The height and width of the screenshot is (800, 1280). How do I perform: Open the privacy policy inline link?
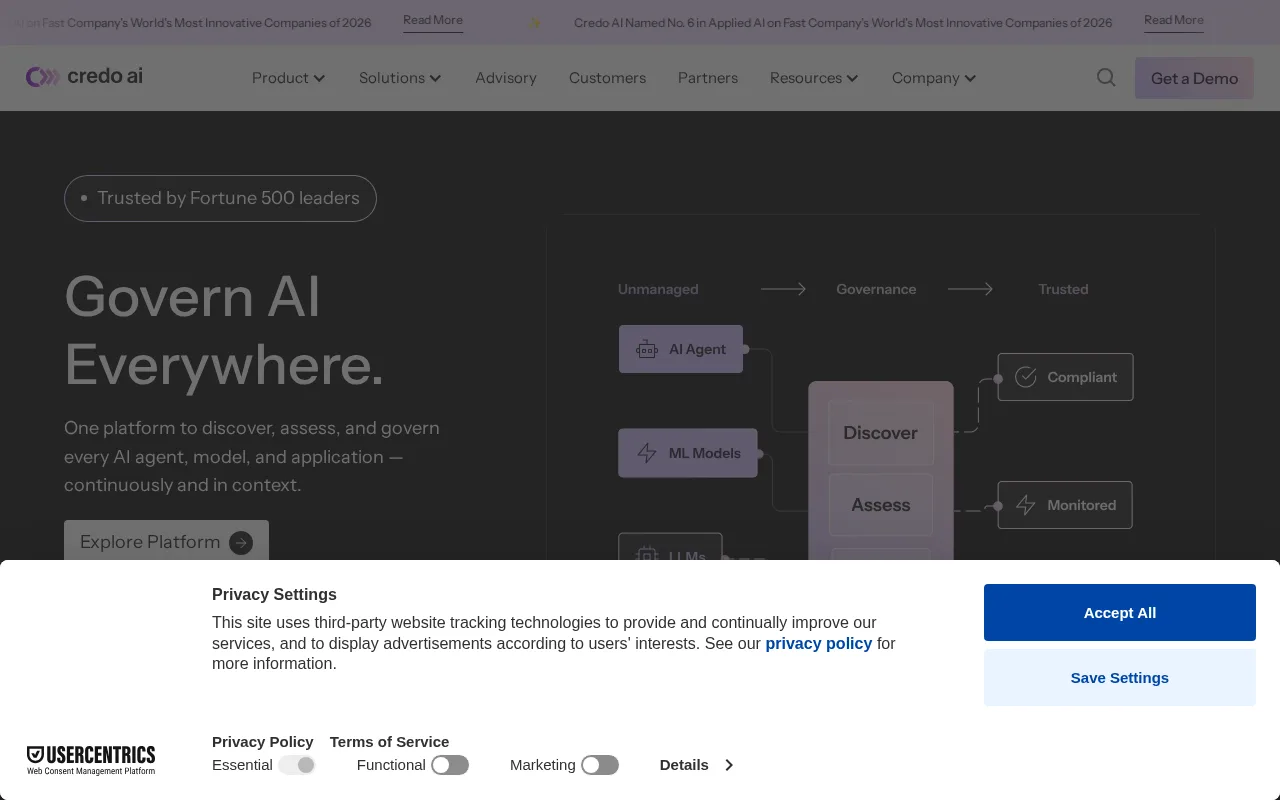click(x=819, y=643)
